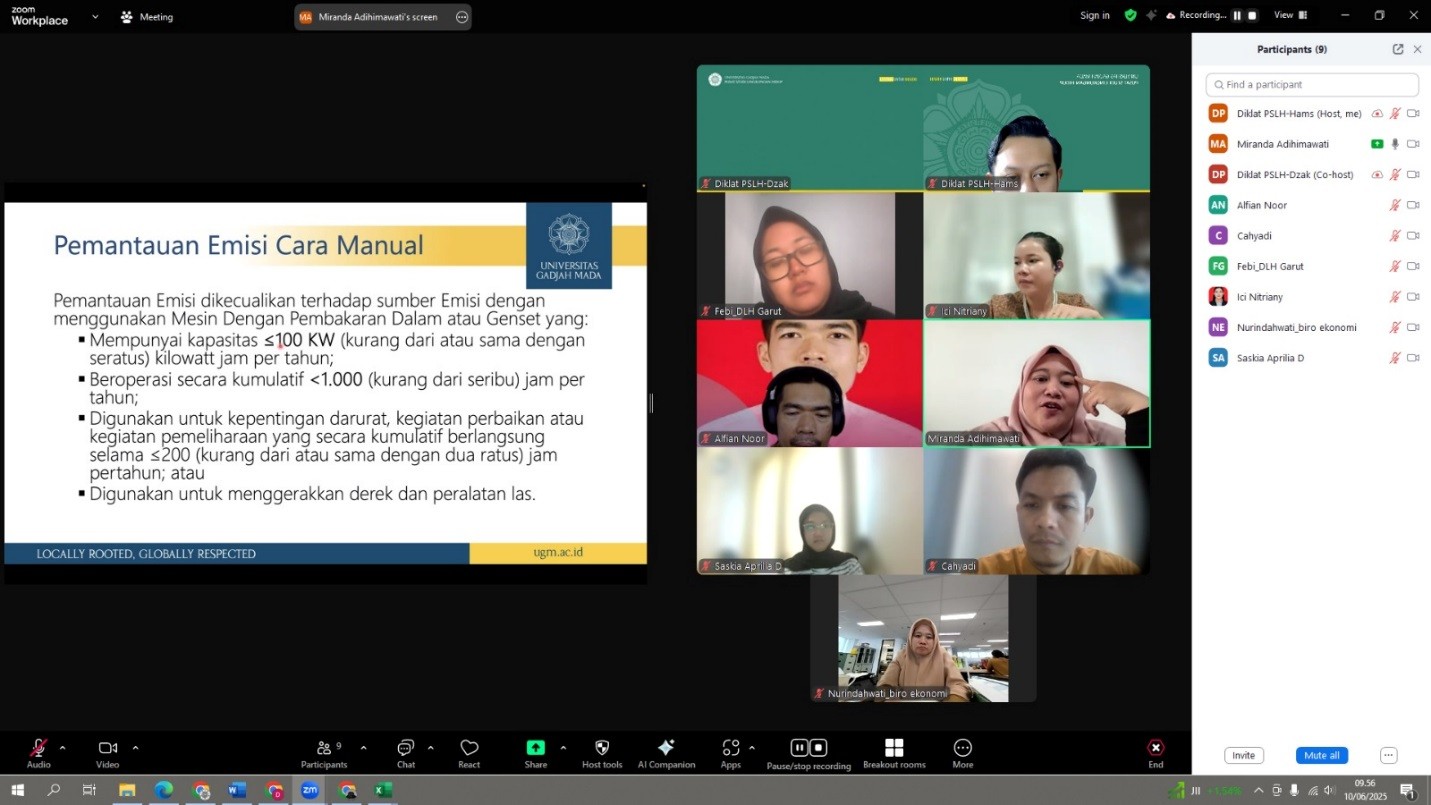The height and width of the screenshot is (805, 1431).
Task: Expand the Audio options arrow
Action: [x=62, y=747]
